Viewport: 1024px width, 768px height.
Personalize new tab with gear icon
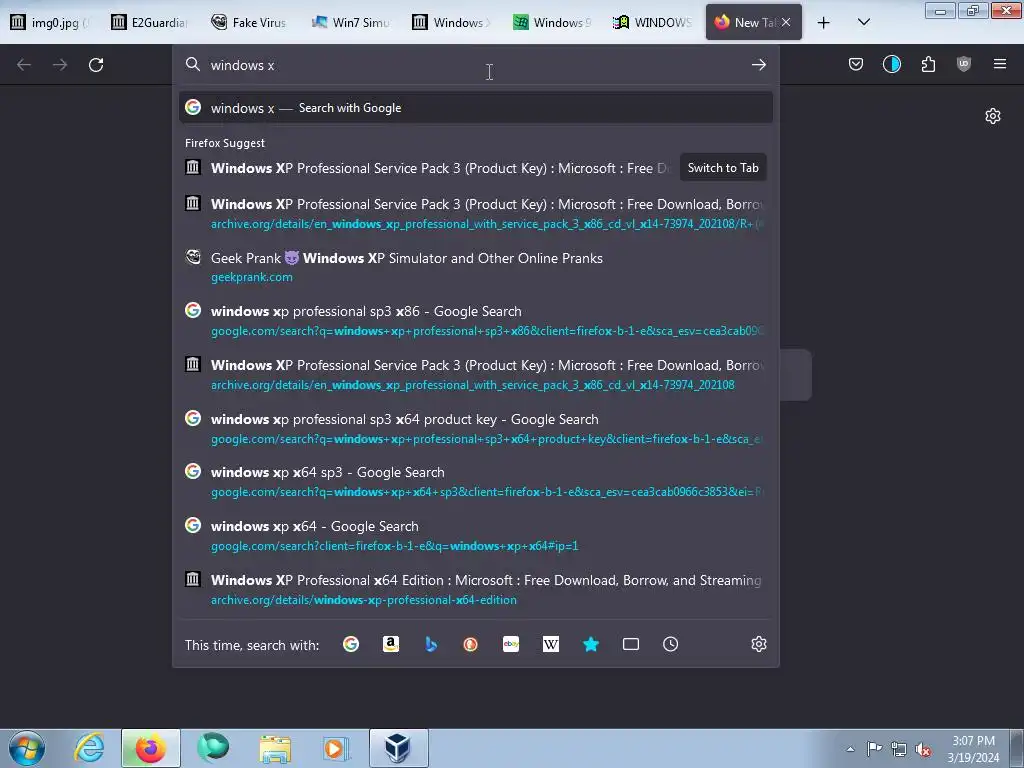tap(993, 116)
